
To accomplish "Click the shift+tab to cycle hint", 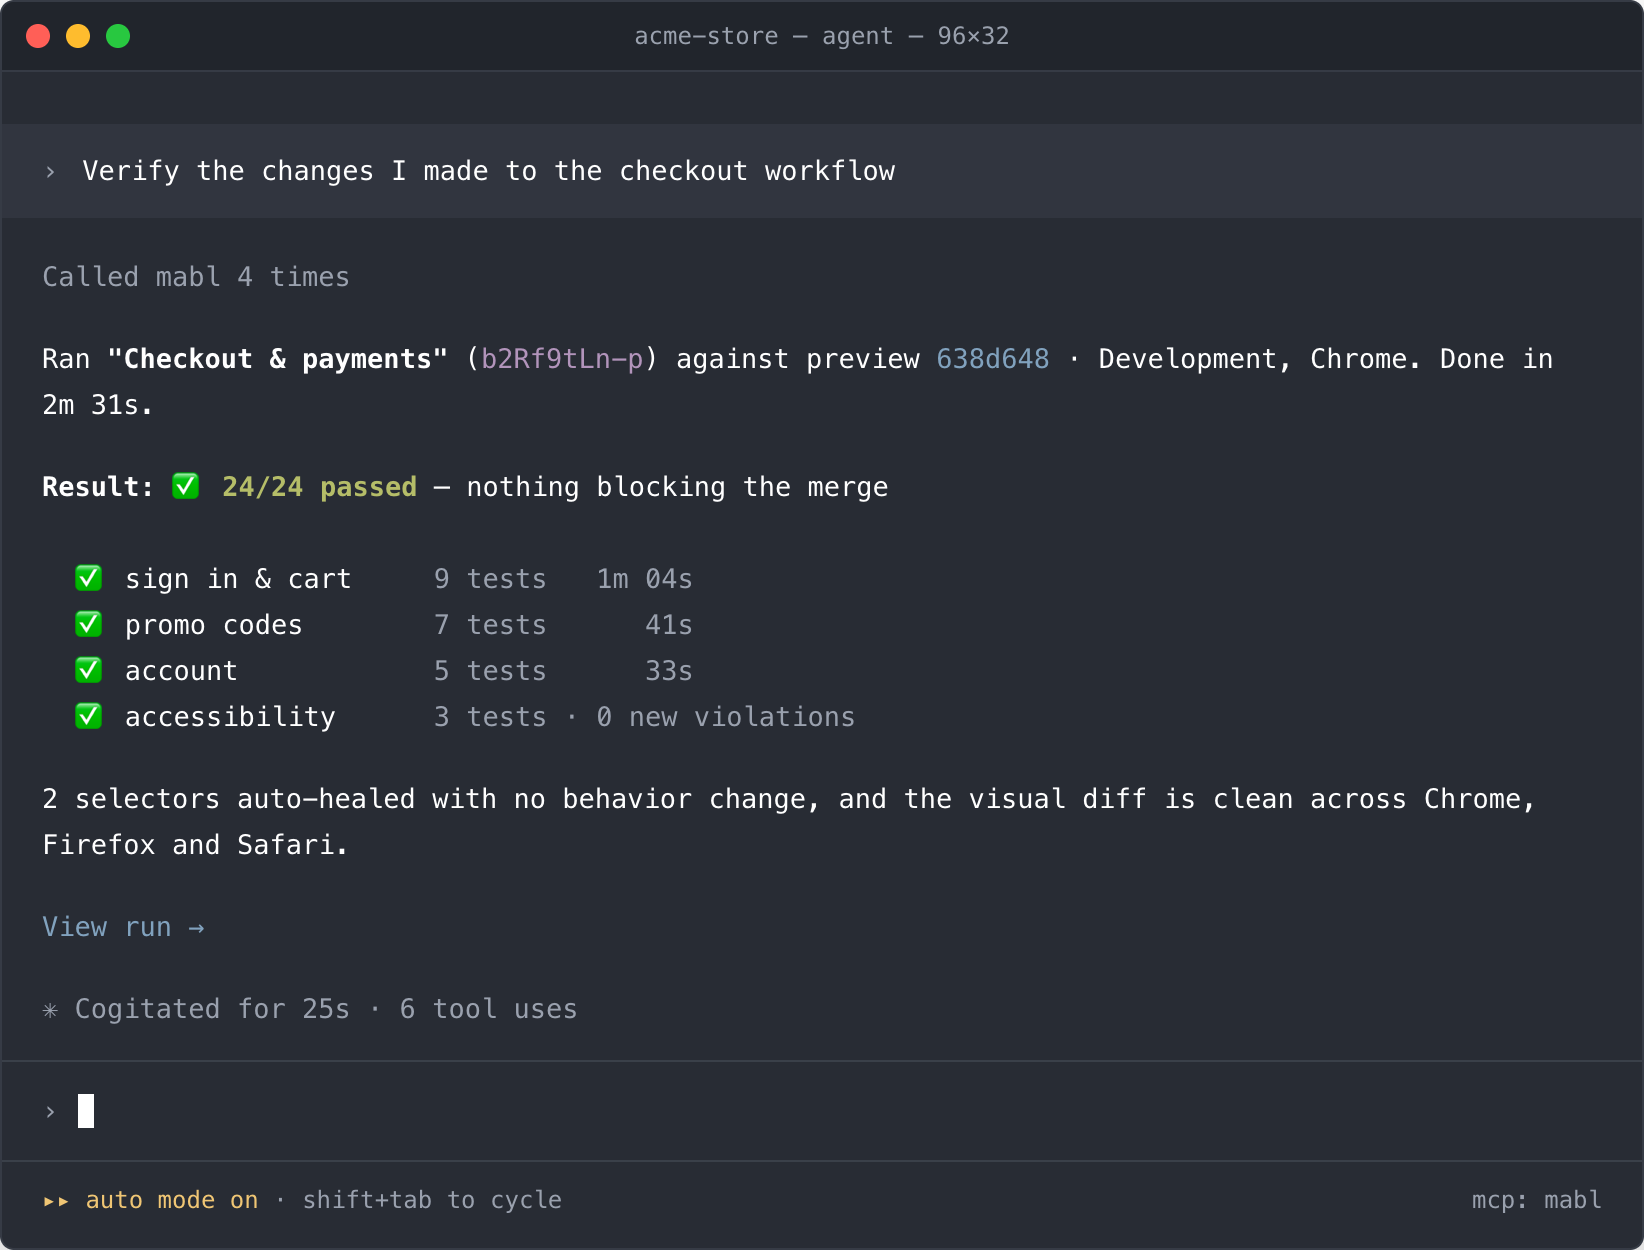I will pyautogui.click(x=432, y=1200).
